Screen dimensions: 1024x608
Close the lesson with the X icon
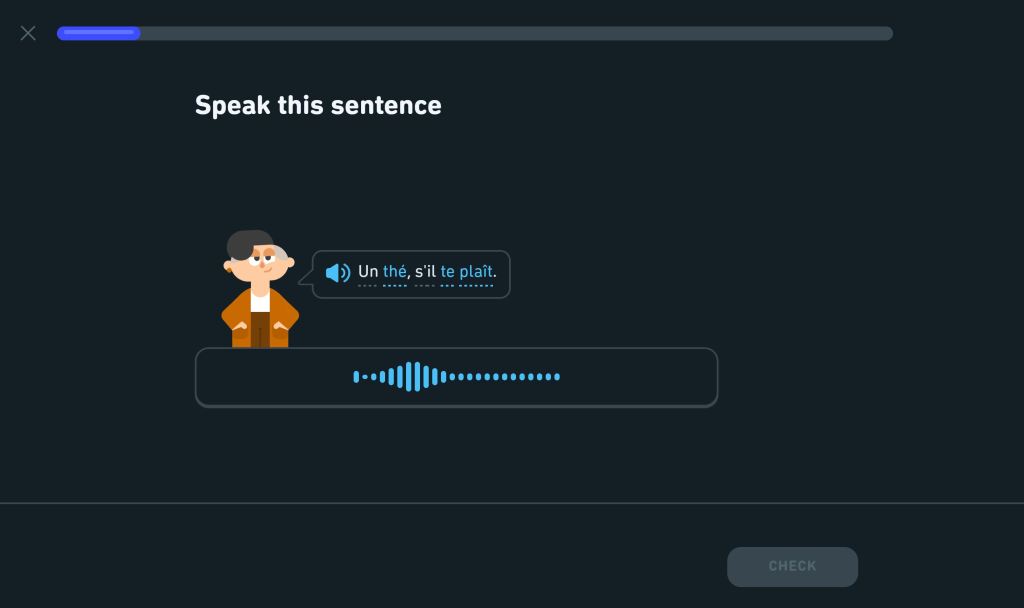(28, 33)
